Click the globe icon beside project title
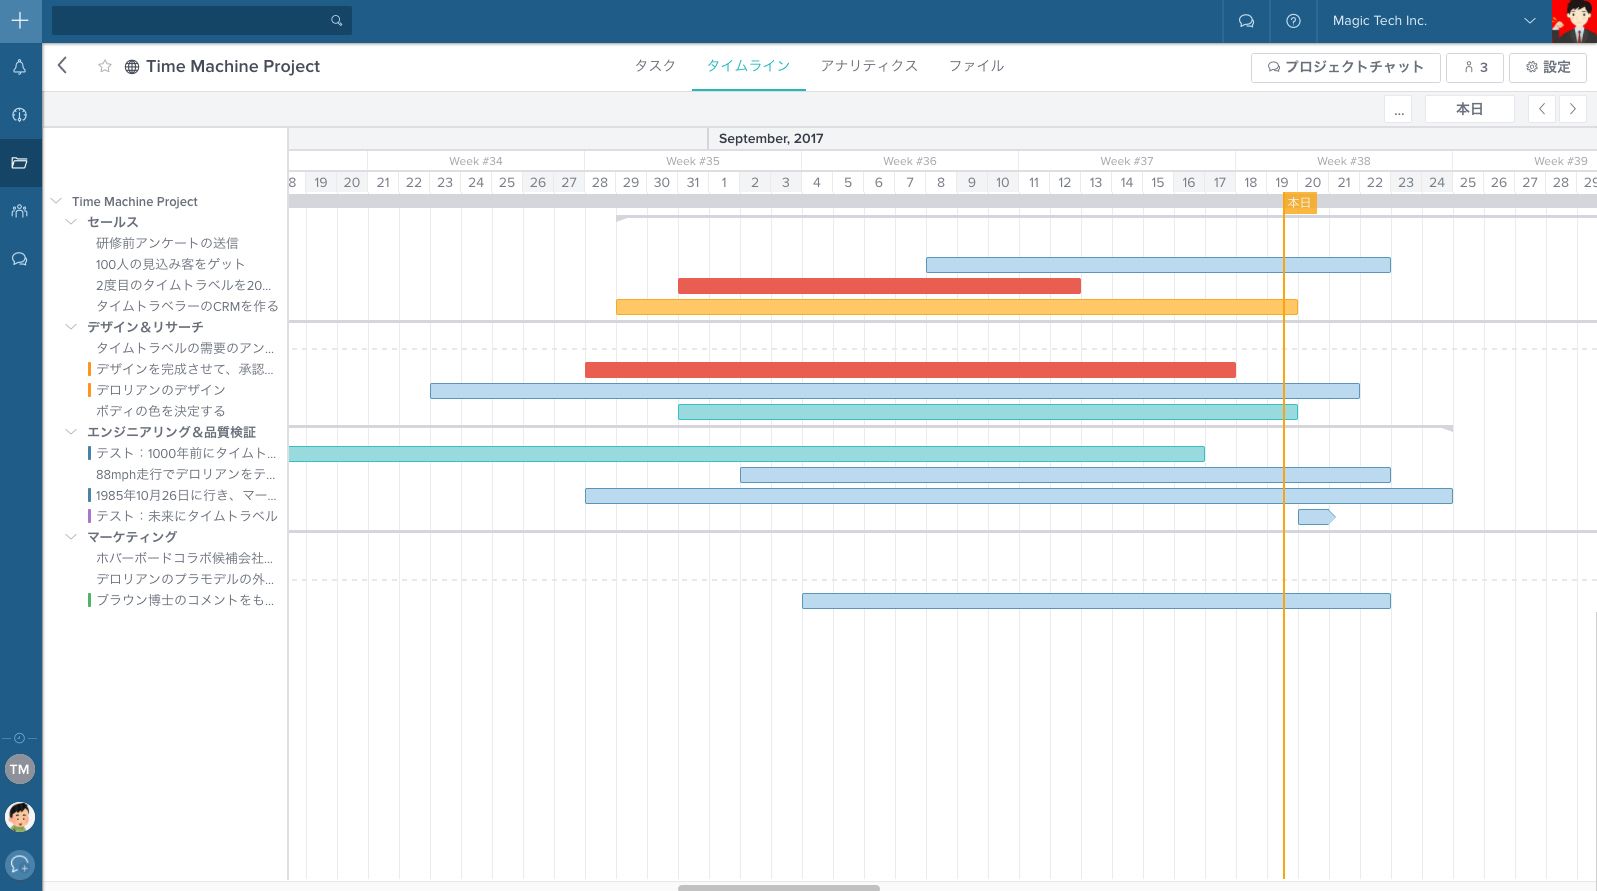This screenshot has width=1597, height=891. tap(132, 67)
